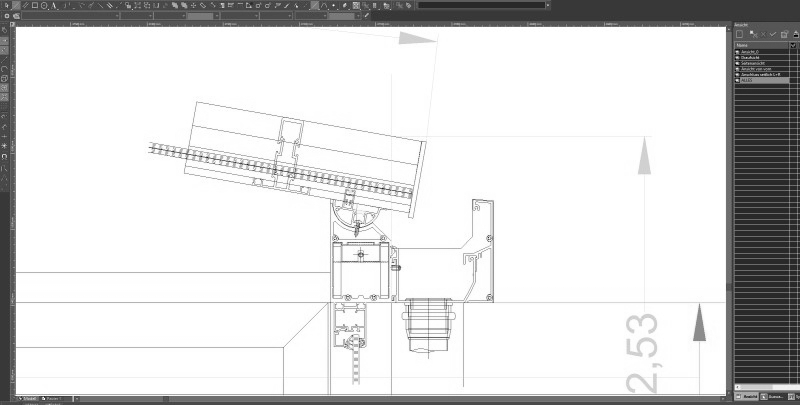
Task: Open the wide dropdown at top center
Action: coord(482,5)
